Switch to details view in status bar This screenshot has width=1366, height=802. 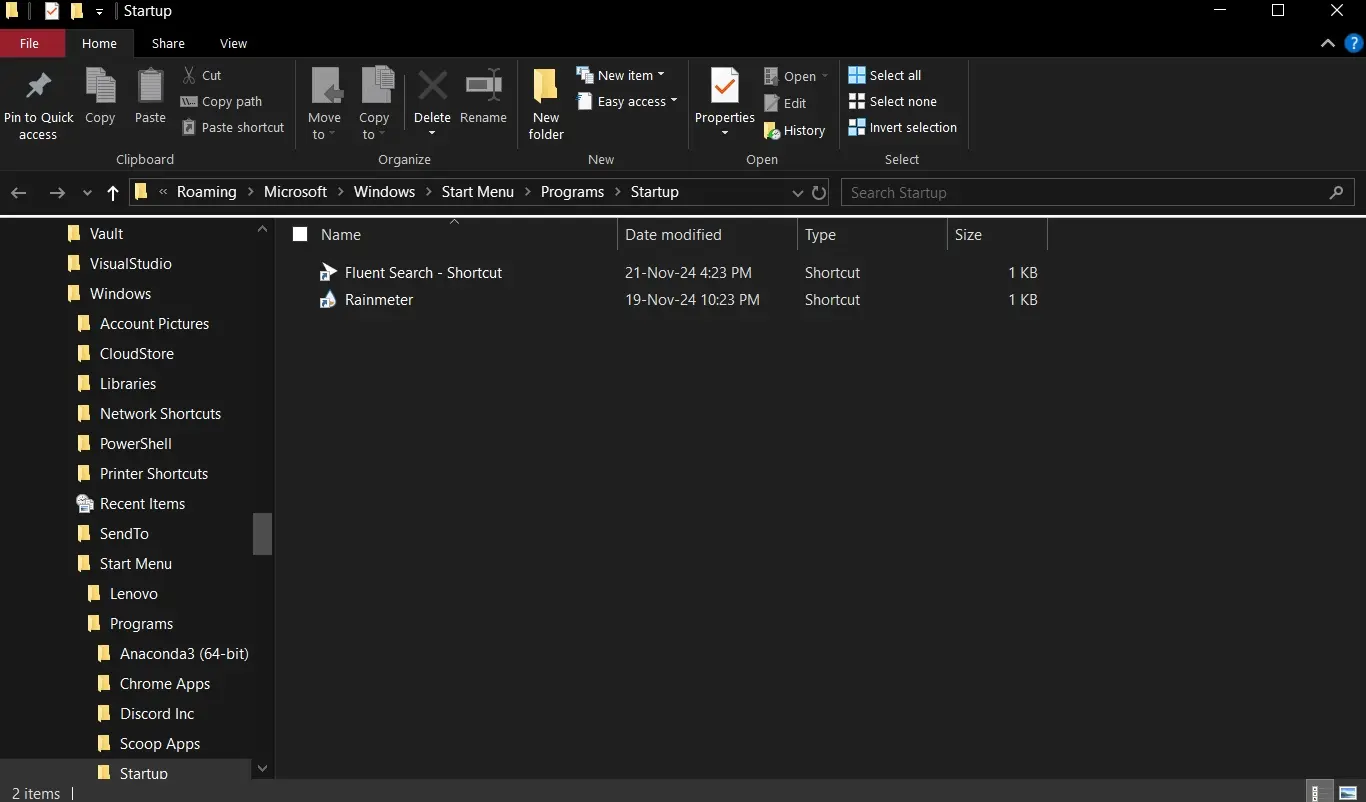(1321, 793)
